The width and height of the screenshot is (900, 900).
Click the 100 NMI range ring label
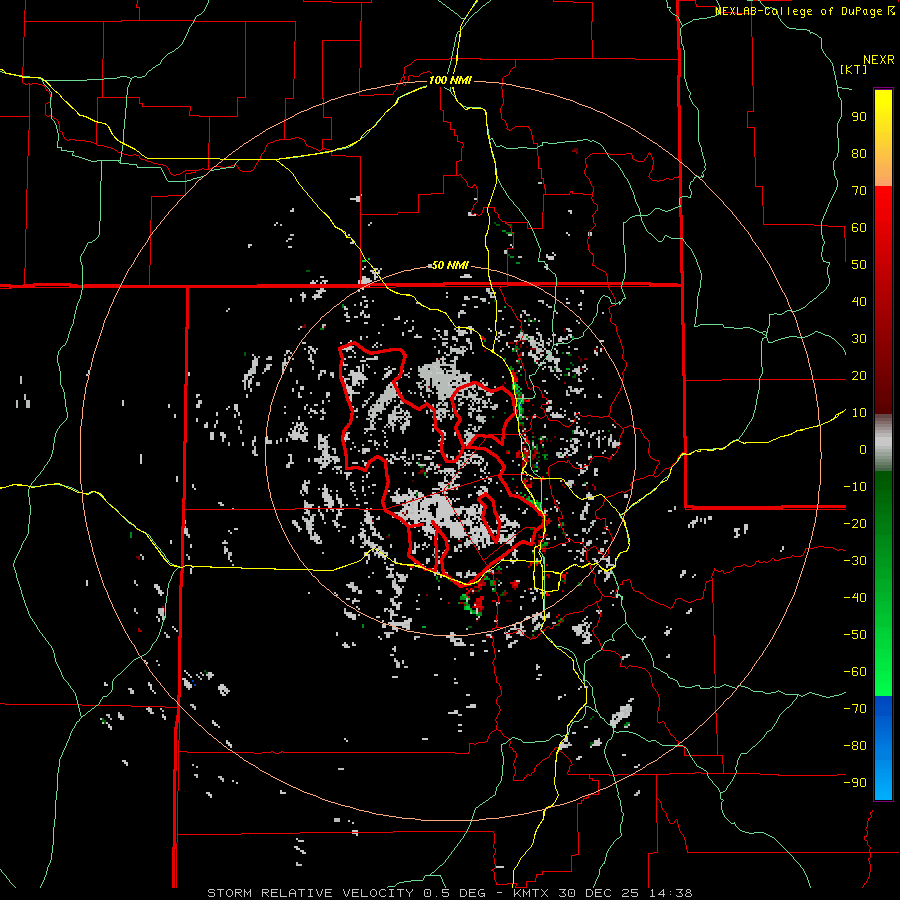click(x=450, y=80)
